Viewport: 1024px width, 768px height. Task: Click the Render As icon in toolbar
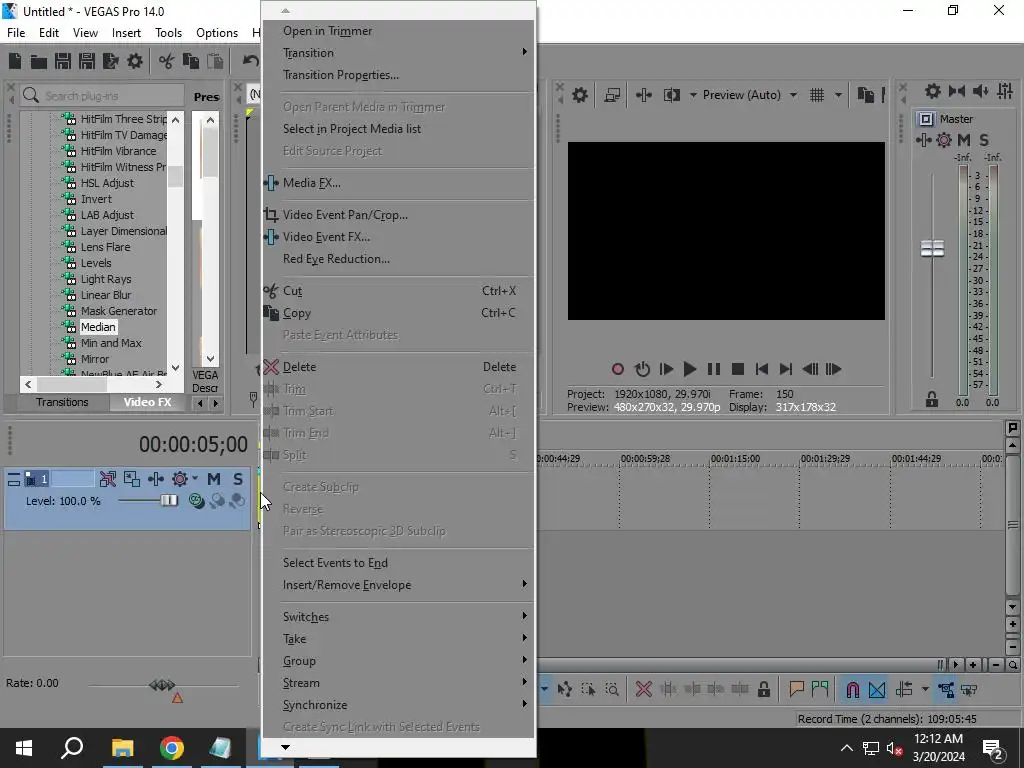(110, 61)
